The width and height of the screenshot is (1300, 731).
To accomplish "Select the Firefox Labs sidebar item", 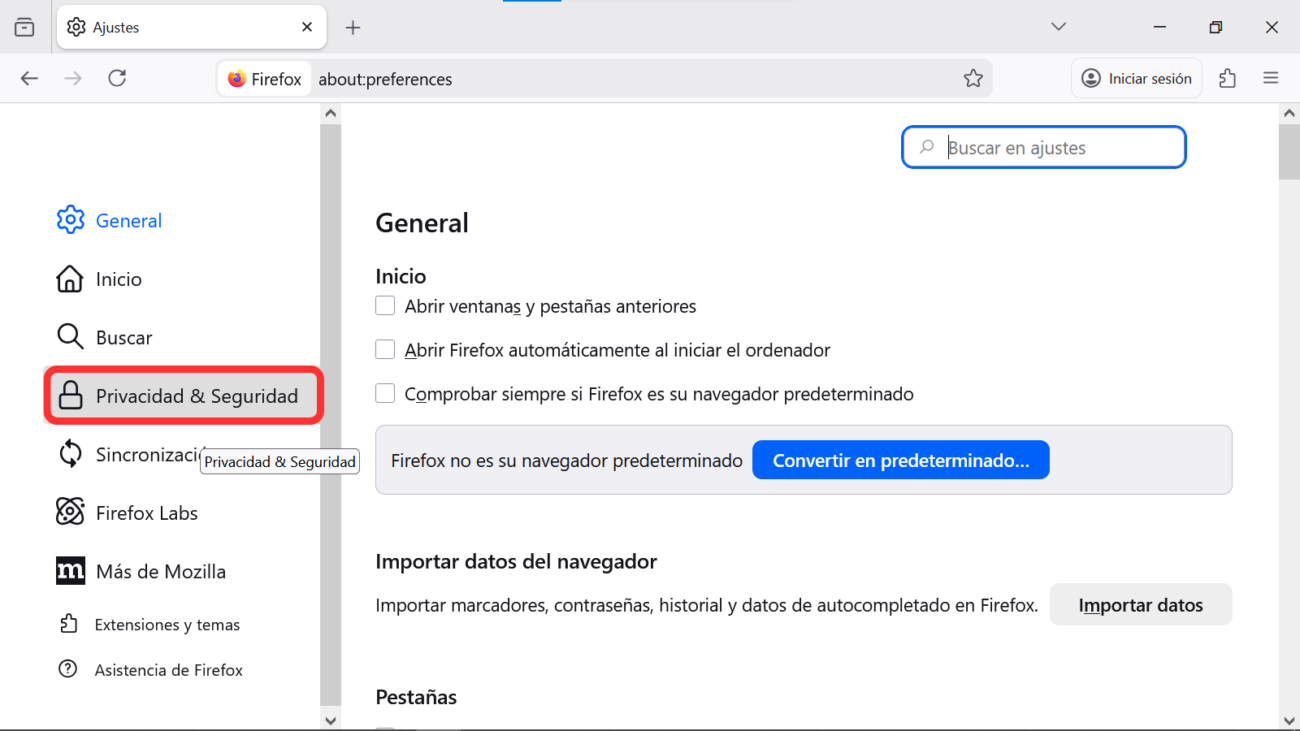I will pyautogui.click(x=146, y=513).
